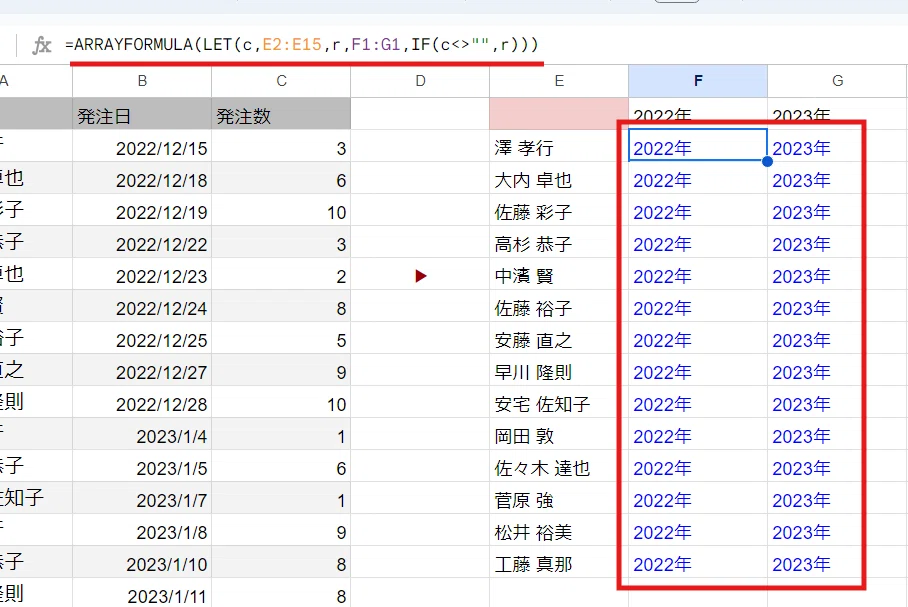Select date cell 2022/12/23
The width and height of the screenshot is (908, 607).
click(142, 274)
